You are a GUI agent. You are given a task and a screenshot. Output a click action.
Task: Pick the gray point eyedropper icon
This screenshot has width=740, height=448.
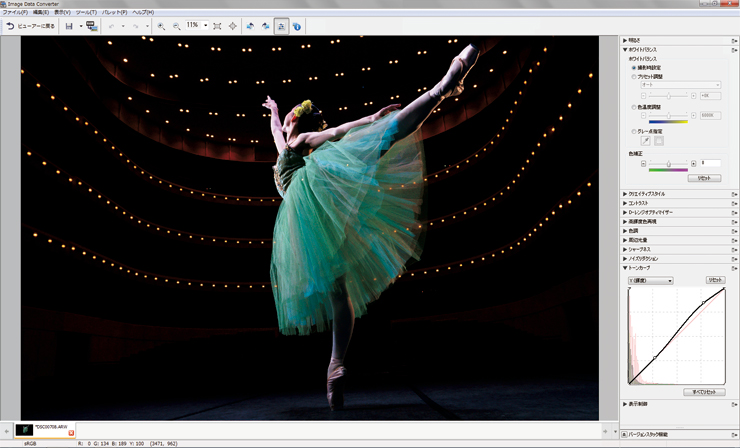[x=646, y=141]
